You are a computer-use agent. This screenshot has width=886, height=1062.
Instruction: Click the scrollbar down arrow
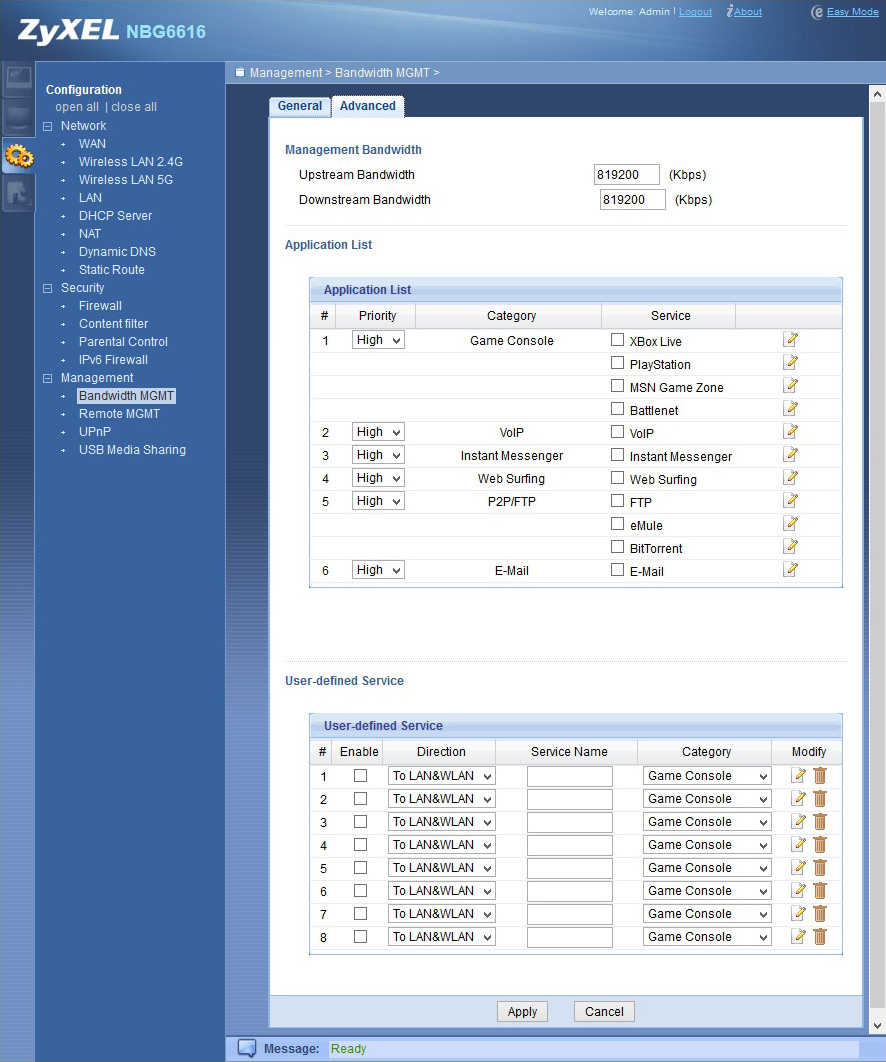pos(877,1026)
